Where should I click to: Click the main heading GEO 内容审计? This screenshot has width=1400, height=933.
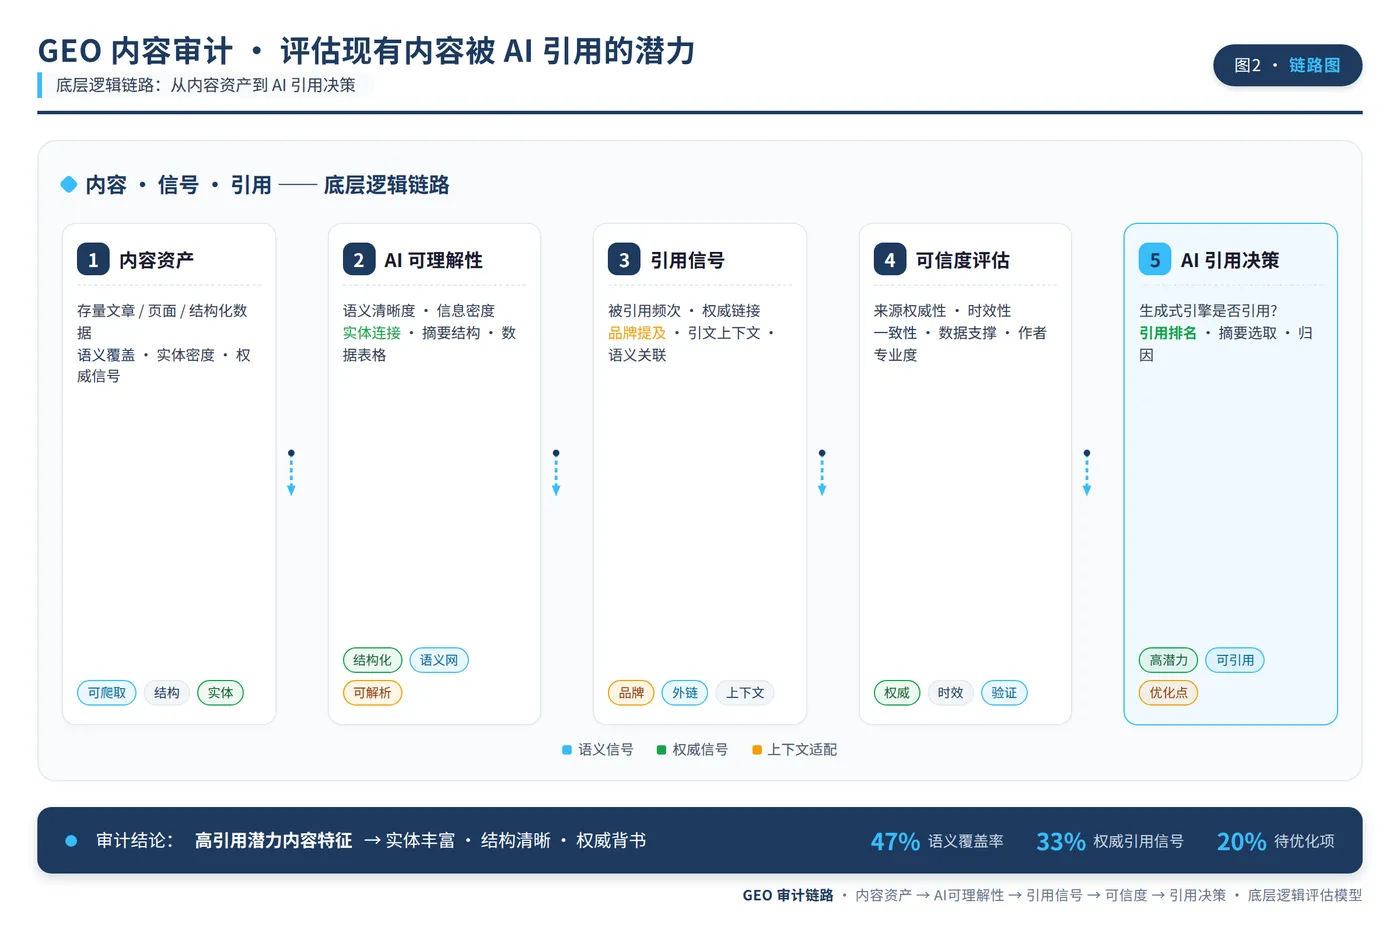point(135,51)
